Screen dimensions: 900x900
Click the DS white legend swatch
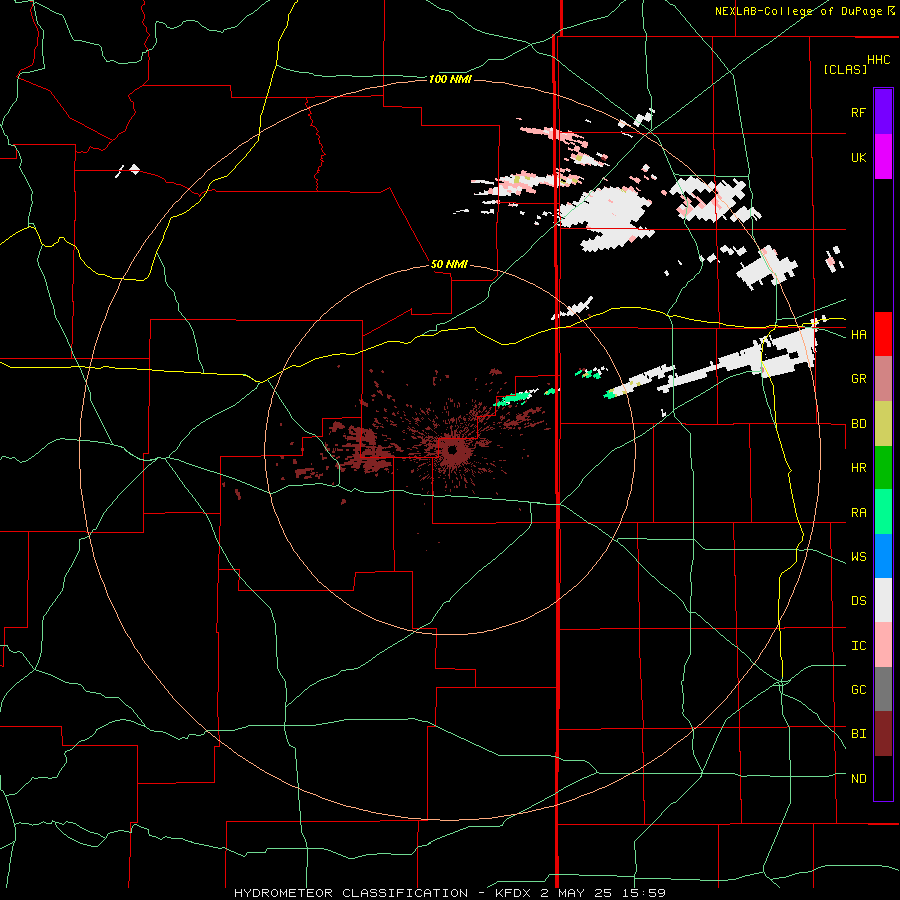click(x=883, y=600)
